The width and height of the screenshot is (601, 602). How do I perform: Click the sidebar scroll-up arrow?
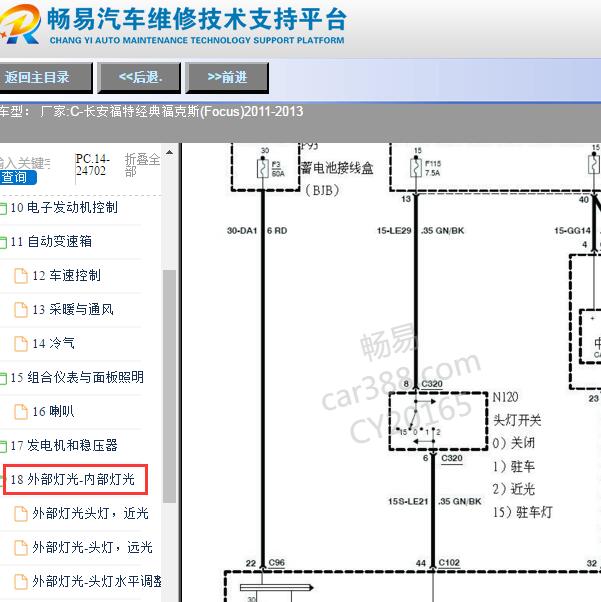coord(169,152)
